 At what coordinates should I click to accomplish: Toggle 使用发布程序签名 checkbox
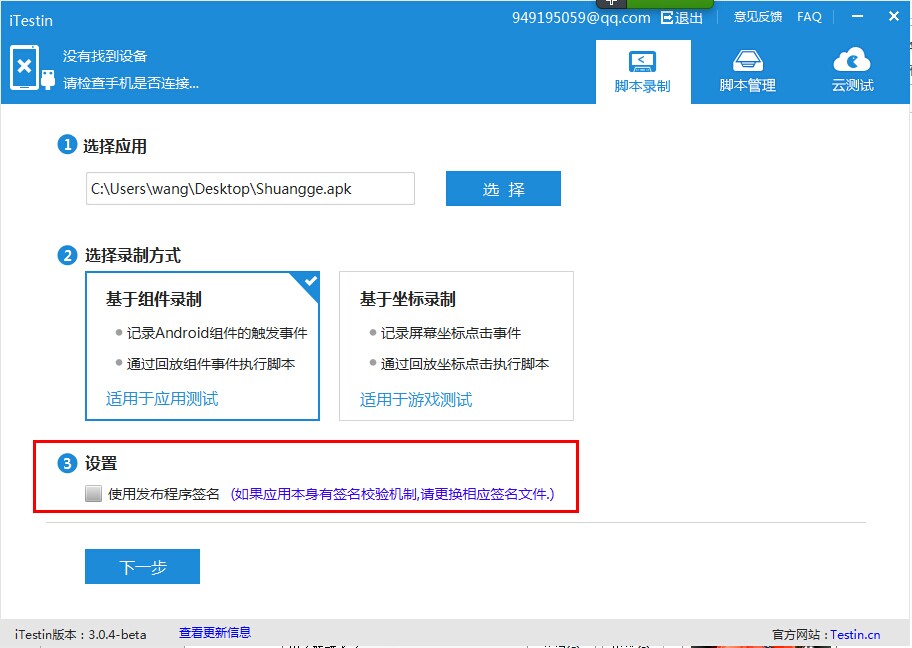coord(93,493)
